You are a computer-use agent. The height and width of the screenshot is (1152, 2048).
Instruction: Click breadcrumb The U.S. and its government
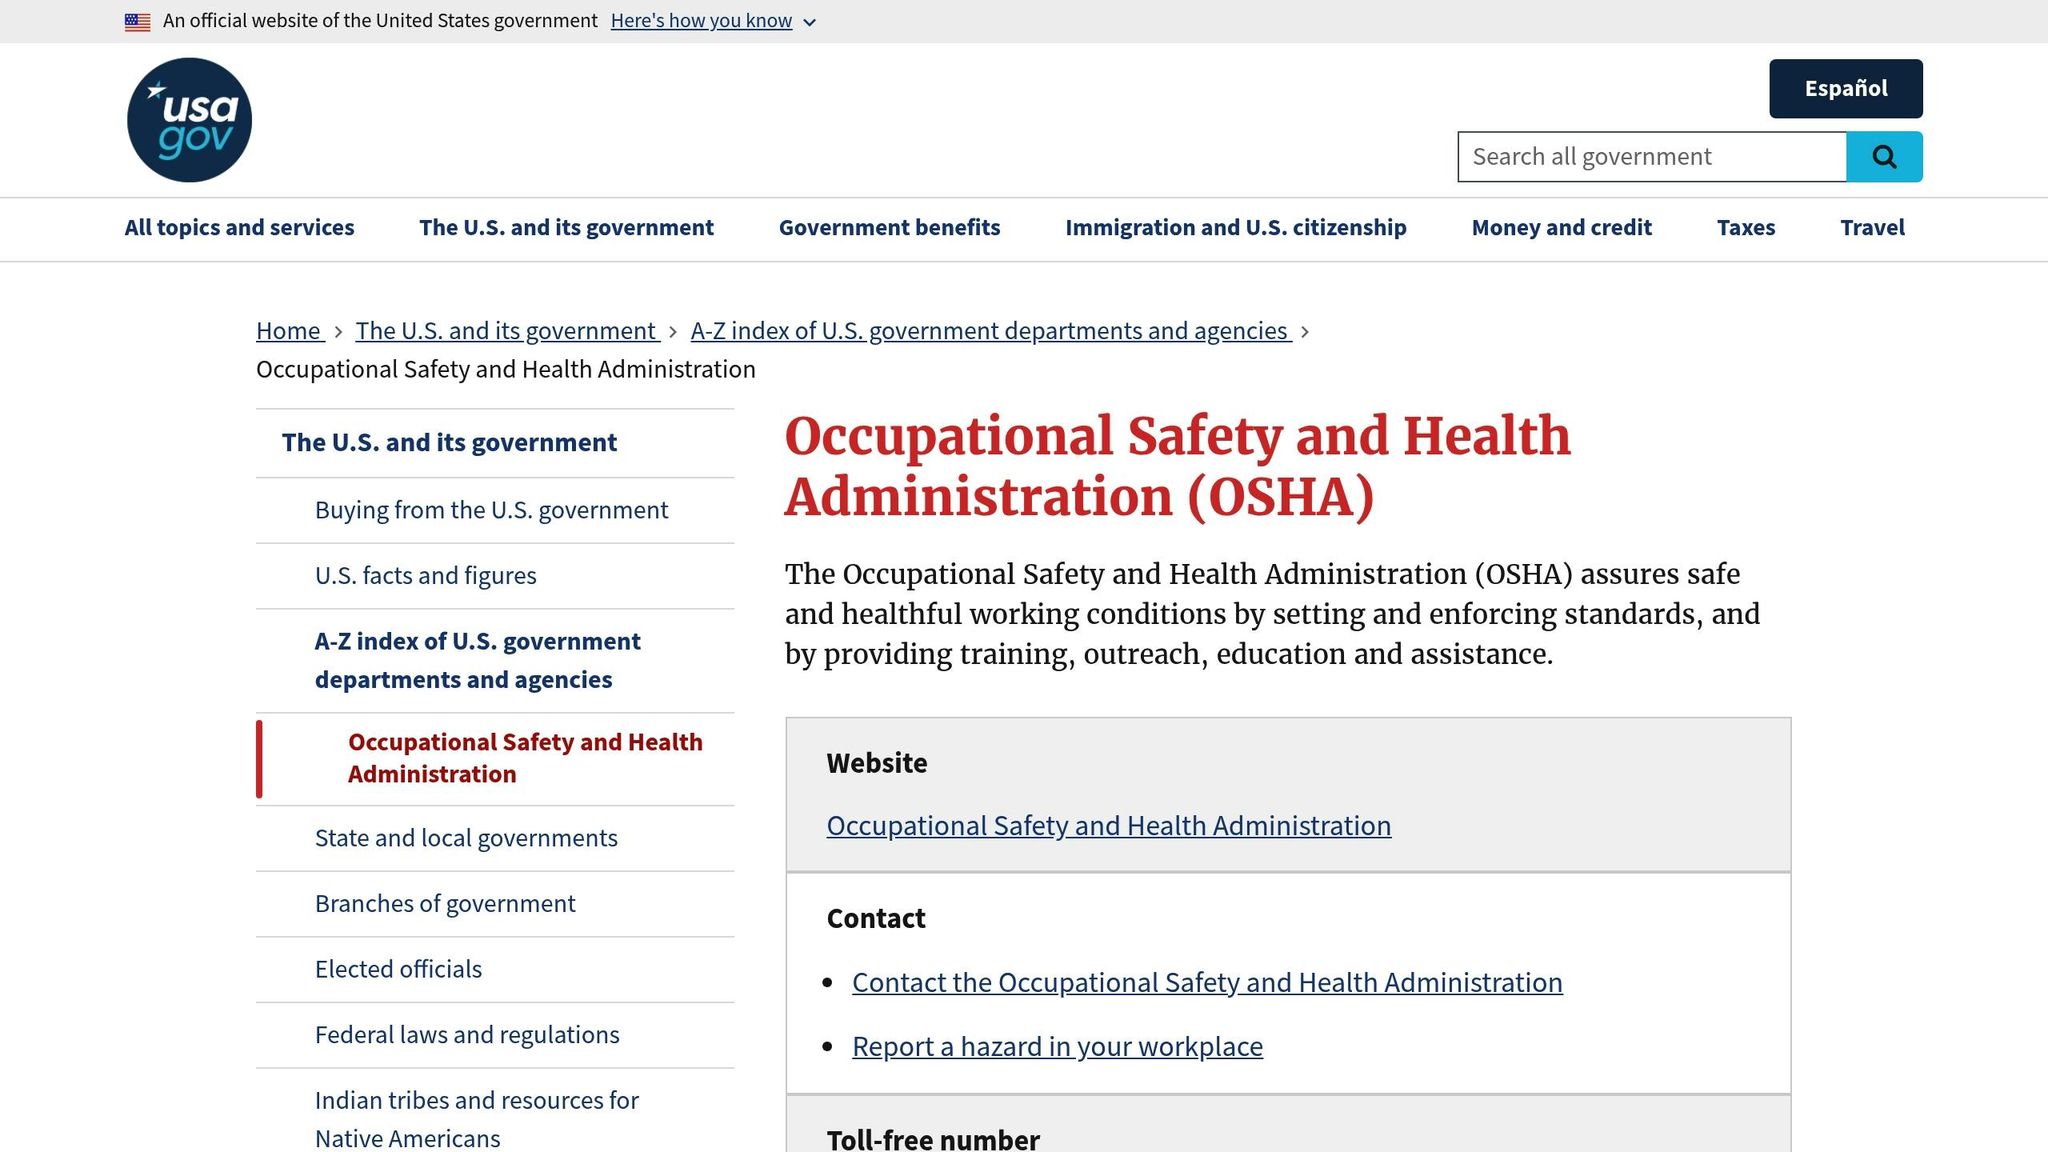tap(506, 331)
